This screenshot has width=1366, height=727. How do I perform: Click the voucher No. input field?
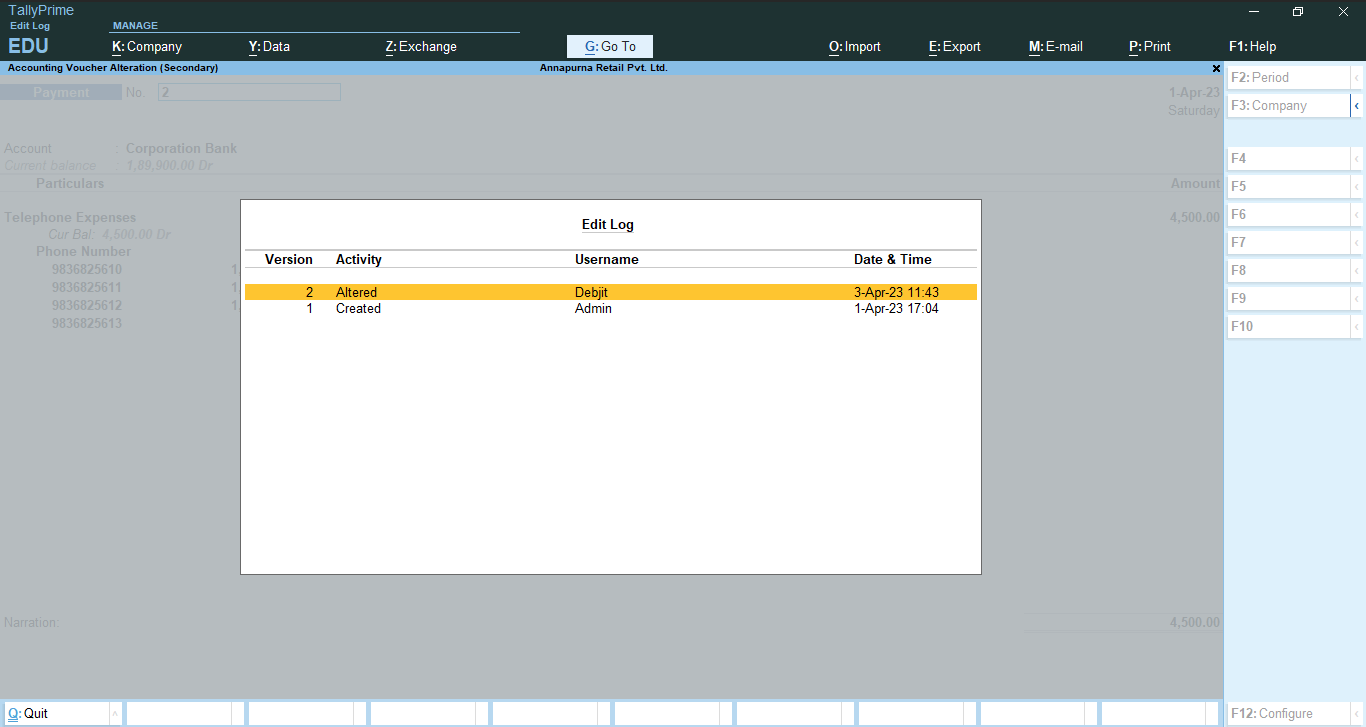[x=249, y=92]
